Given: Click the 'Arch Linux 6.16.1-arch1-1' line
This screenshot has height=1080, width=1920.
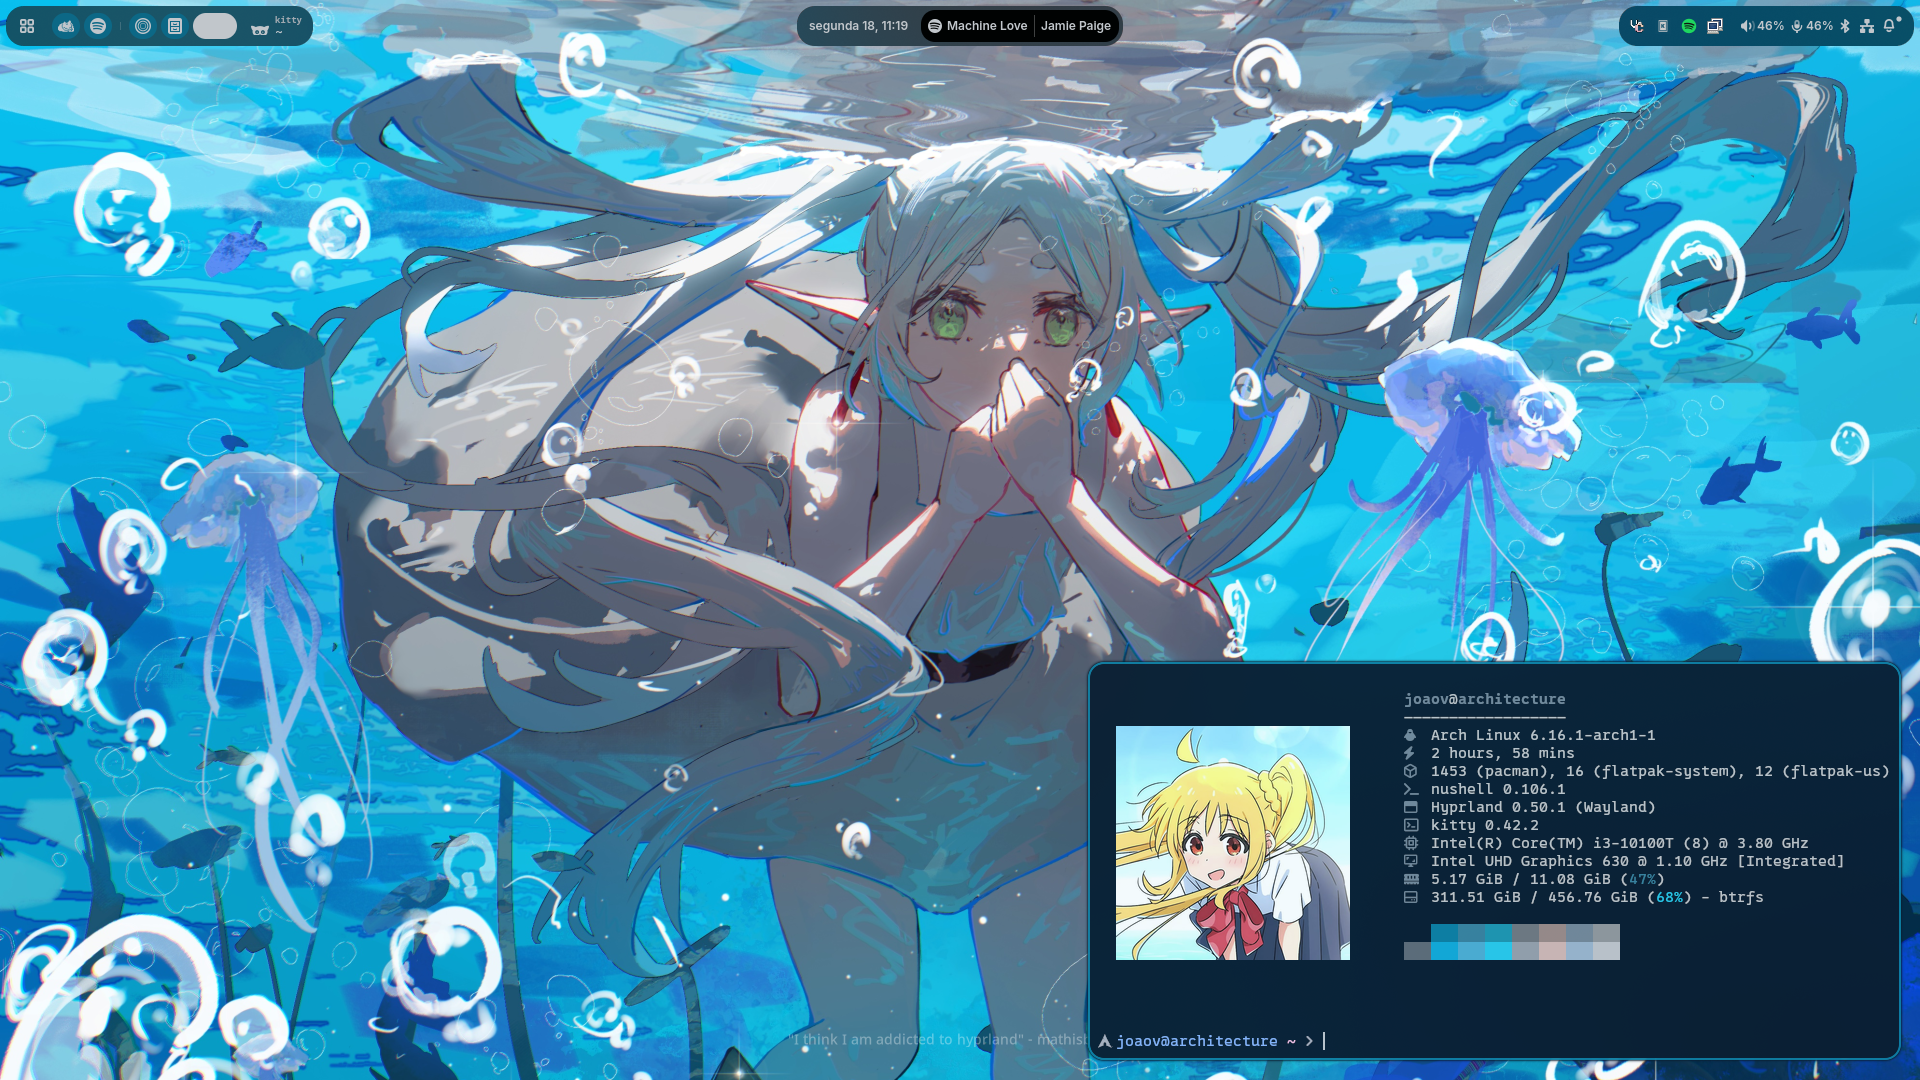Looking at the screenshot, I should point(1543,735).
